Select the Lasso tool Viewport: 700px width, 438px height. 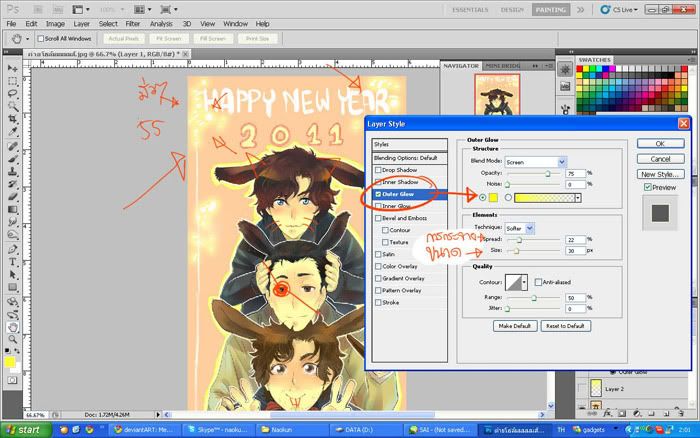coord(11,92)
